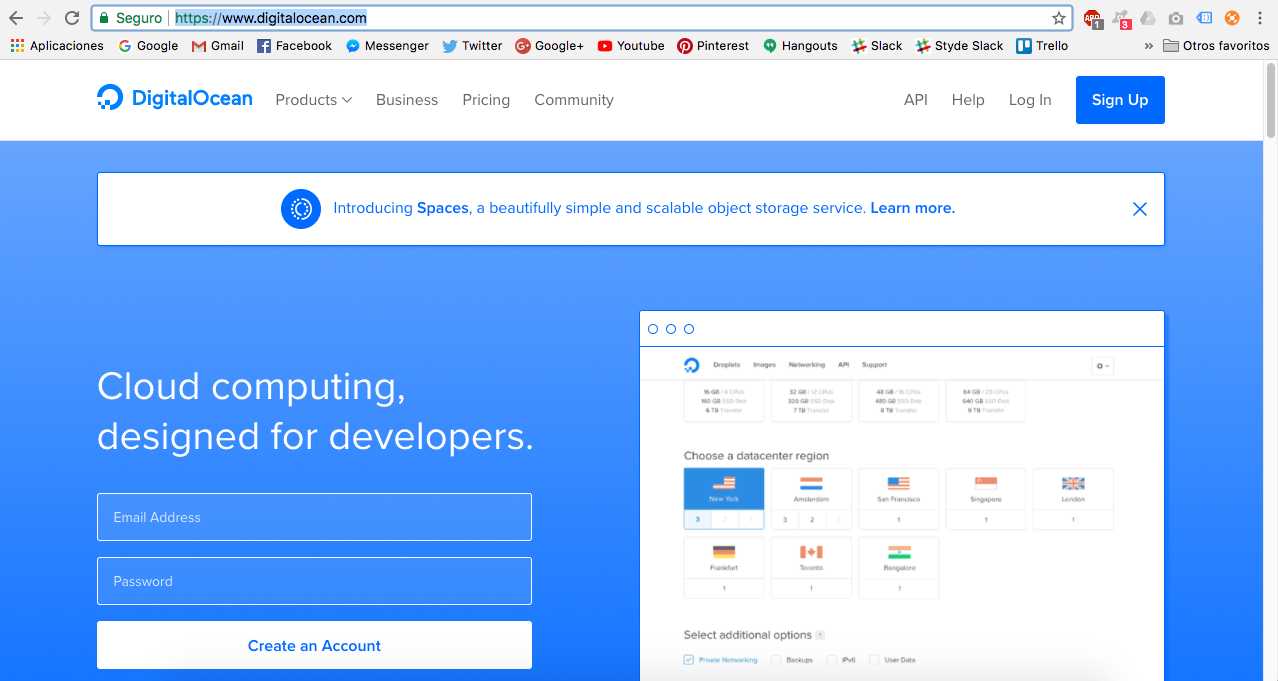Open the Twitter bookmark
This screenshot has width=1278, height=681.
tap(472, 46)
